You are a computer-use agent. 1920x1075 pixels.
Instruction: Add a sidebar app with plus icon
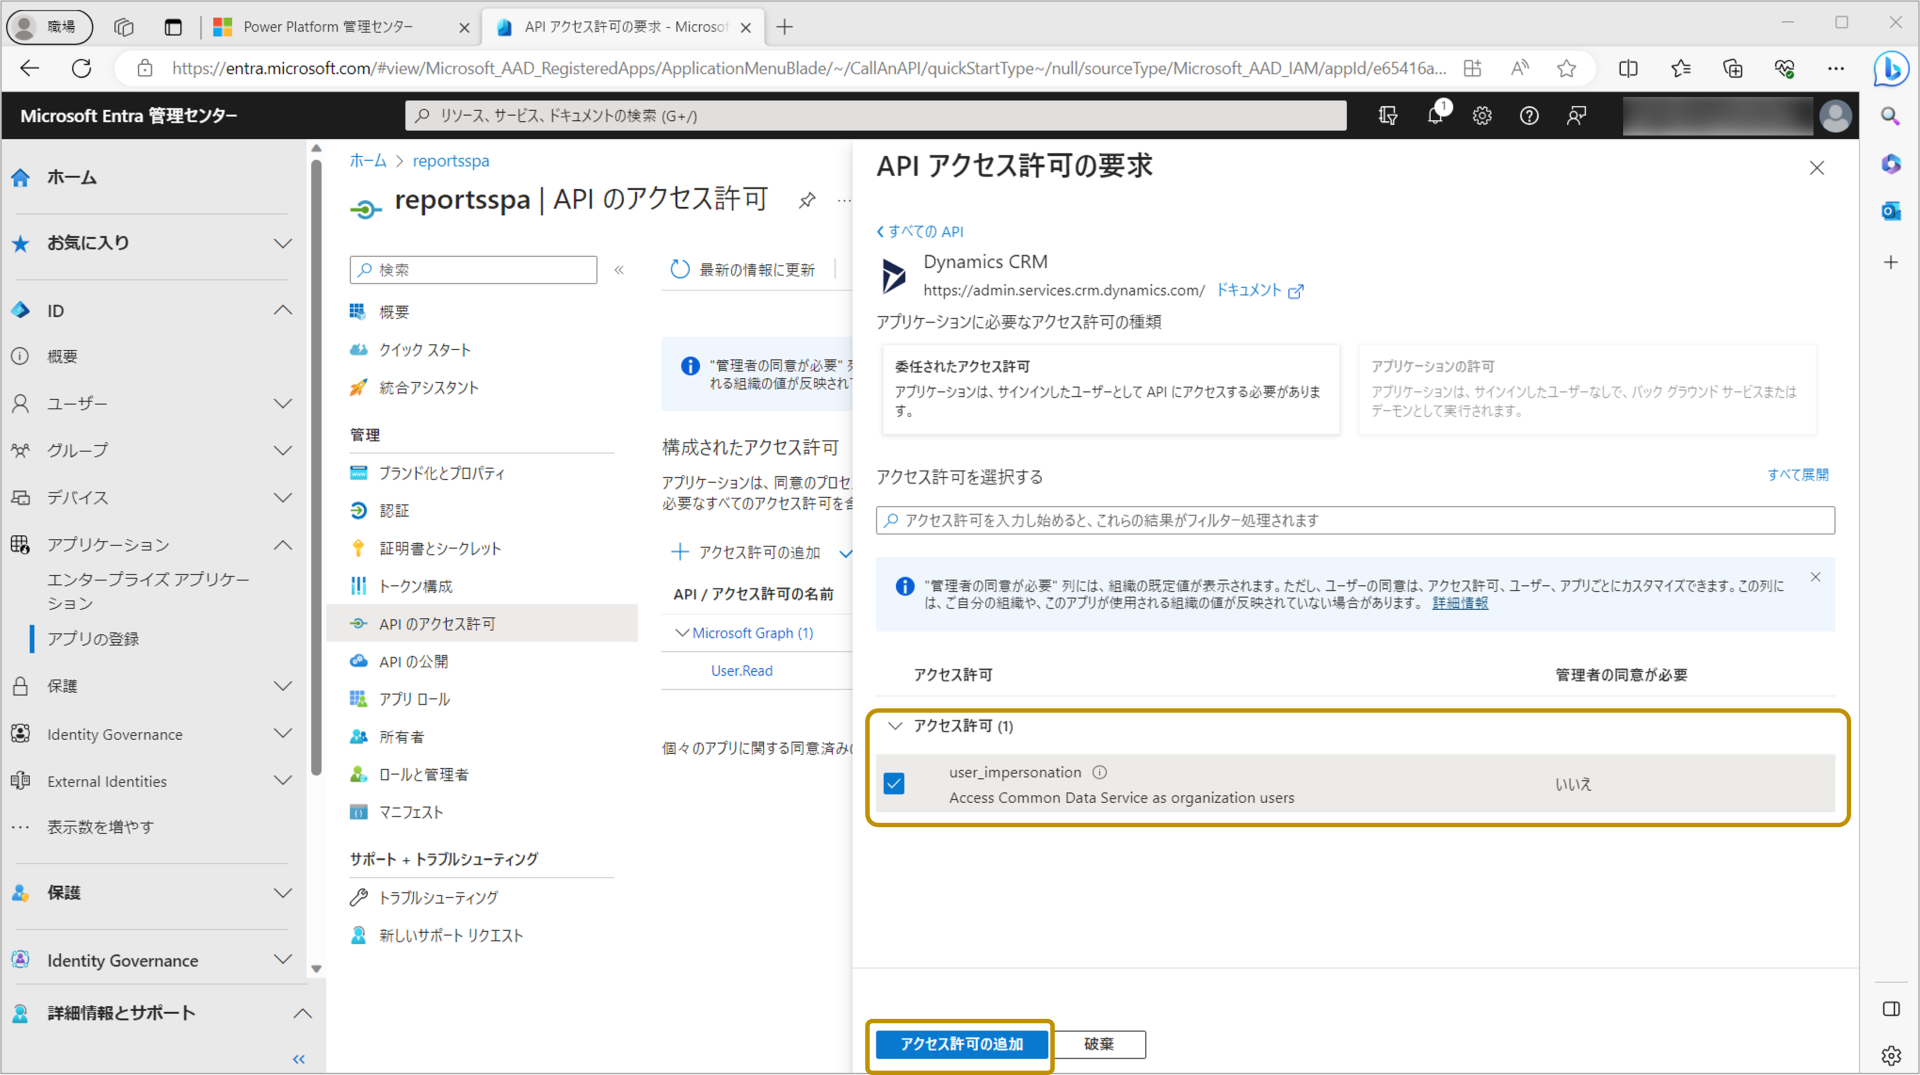pyautogui.click(x=1890, y=262)
